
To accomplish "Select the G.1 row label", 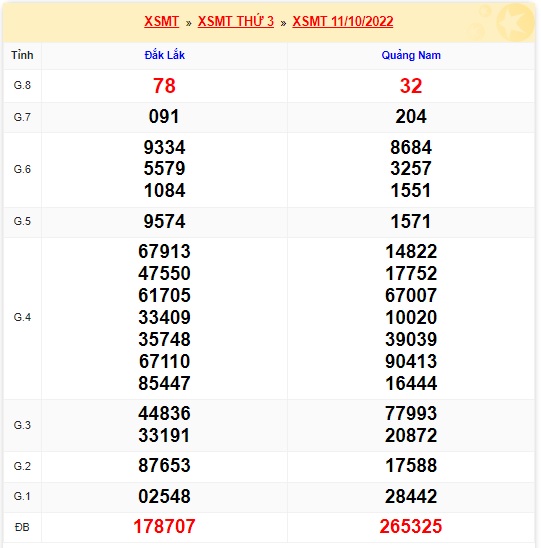I will point(22,496).
